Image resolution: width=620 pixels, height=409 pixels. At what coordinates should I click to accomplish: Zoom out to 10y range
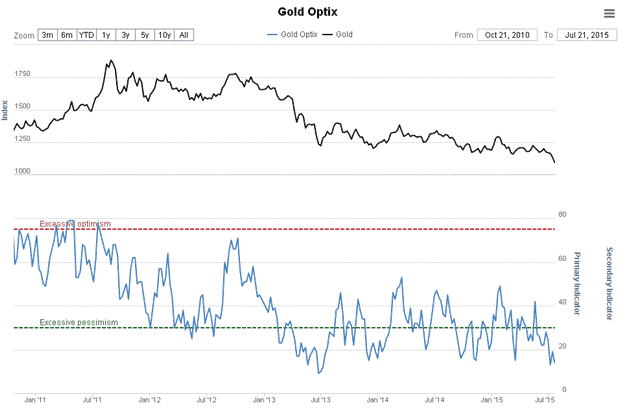pos(165,35)
